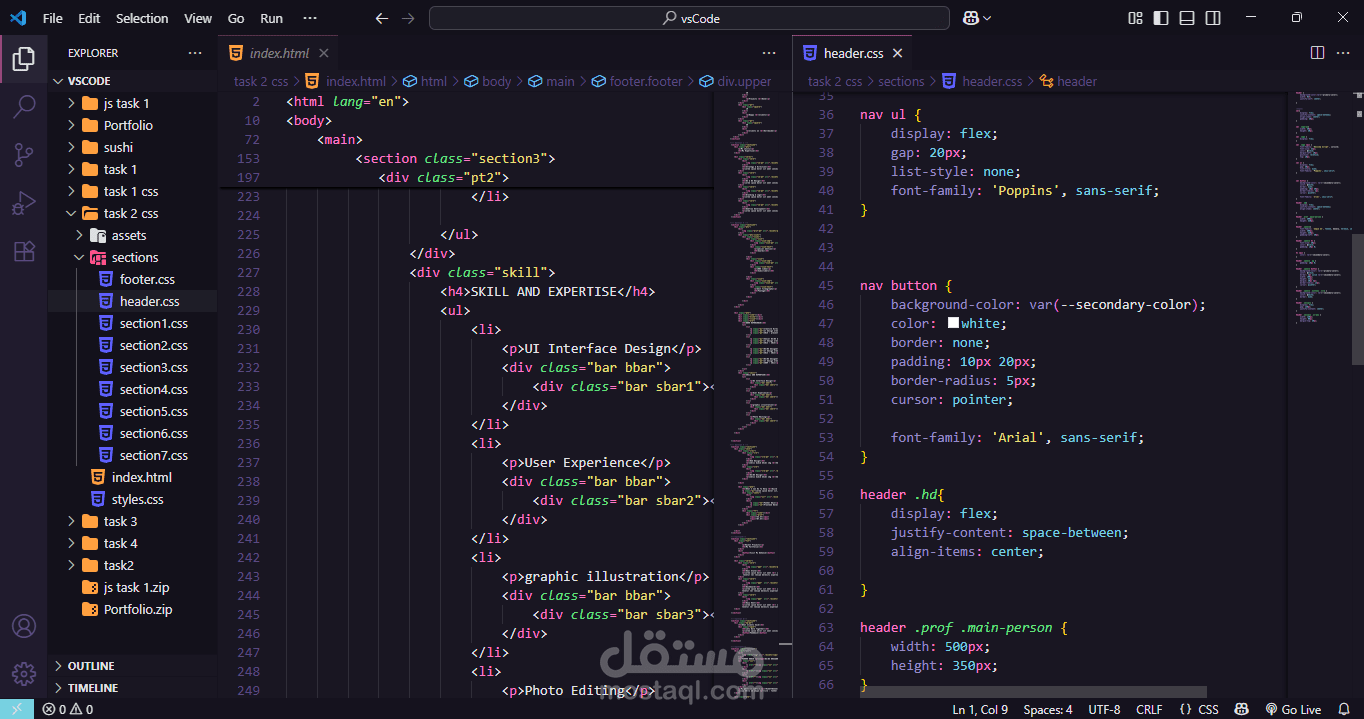Click the white color swatch in header.css
This screenshot has width=1364, height=719.
[953, 324]
